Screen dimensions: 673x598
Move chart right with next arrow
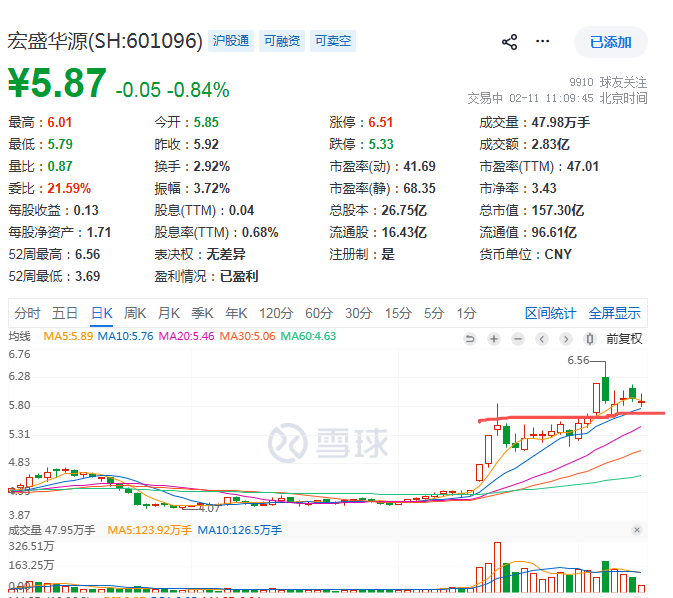(566, 339)
